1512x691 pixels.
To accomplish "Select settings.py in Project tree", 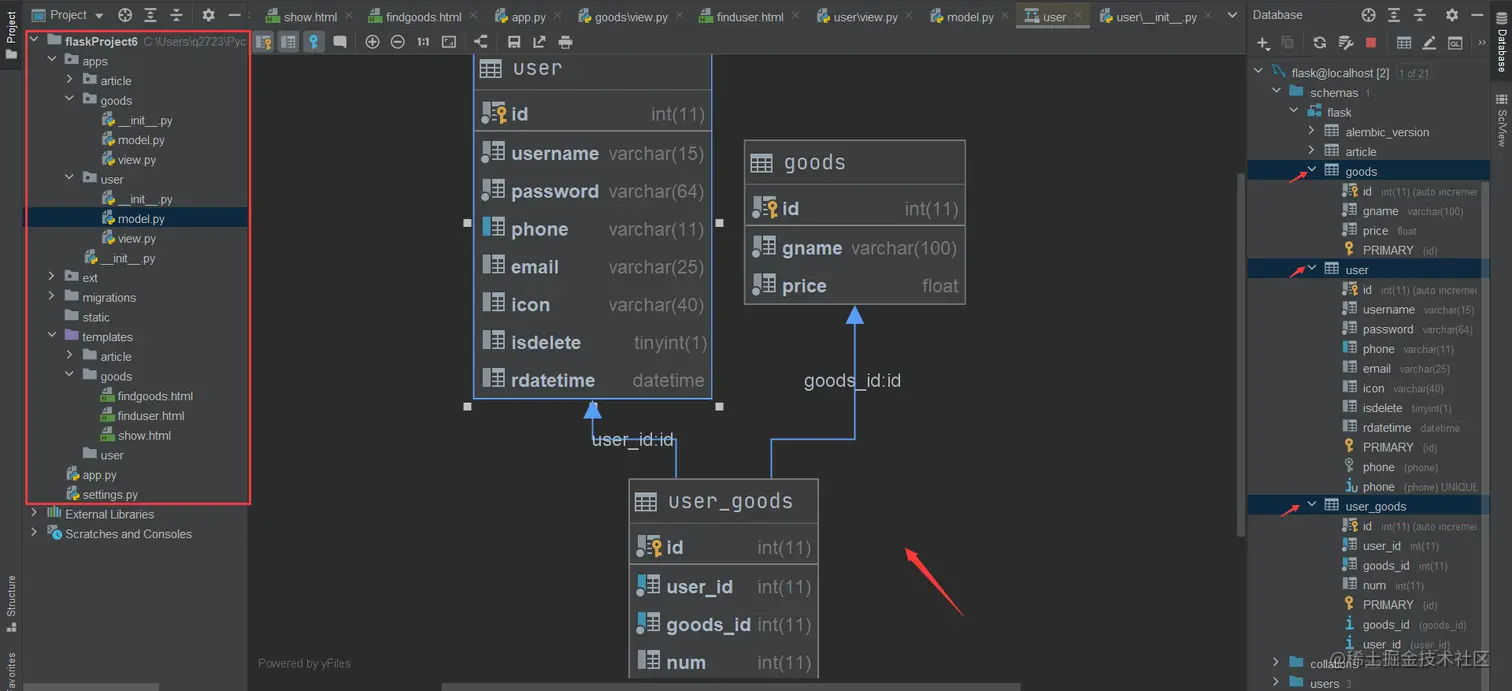I will 110,494.
